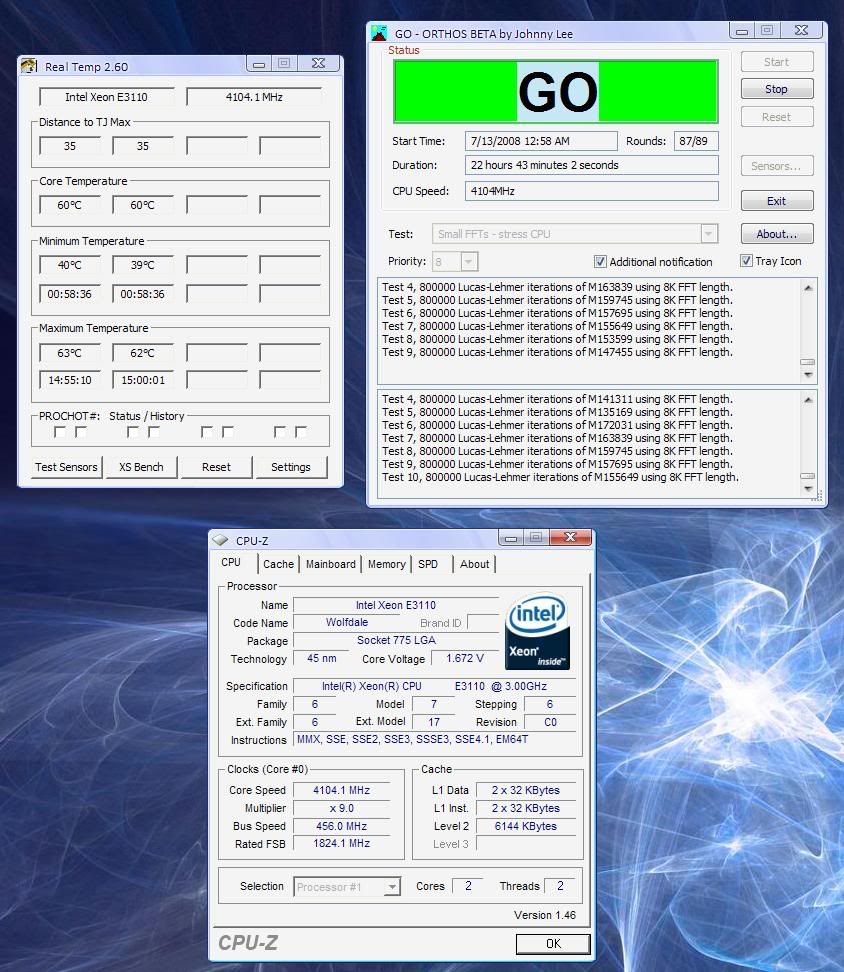
Task: Click OK in the CPU-Z window
Action: (x=553, y=943)
